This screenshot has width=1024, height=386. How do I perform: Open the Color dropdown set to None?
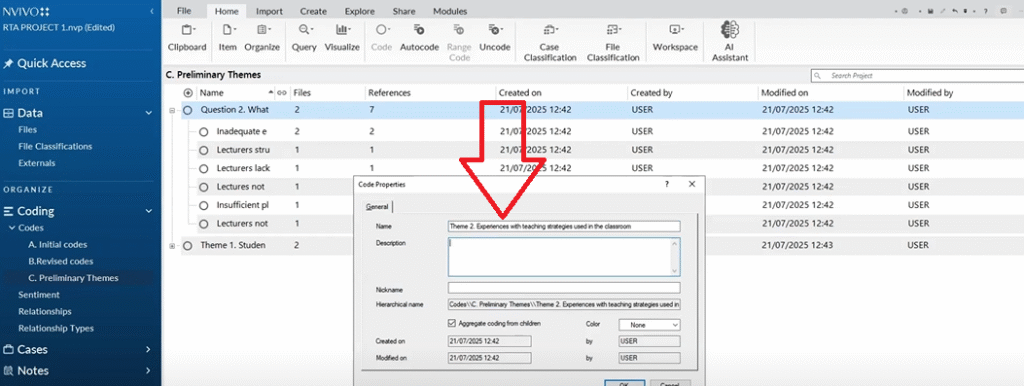point(649,324)
